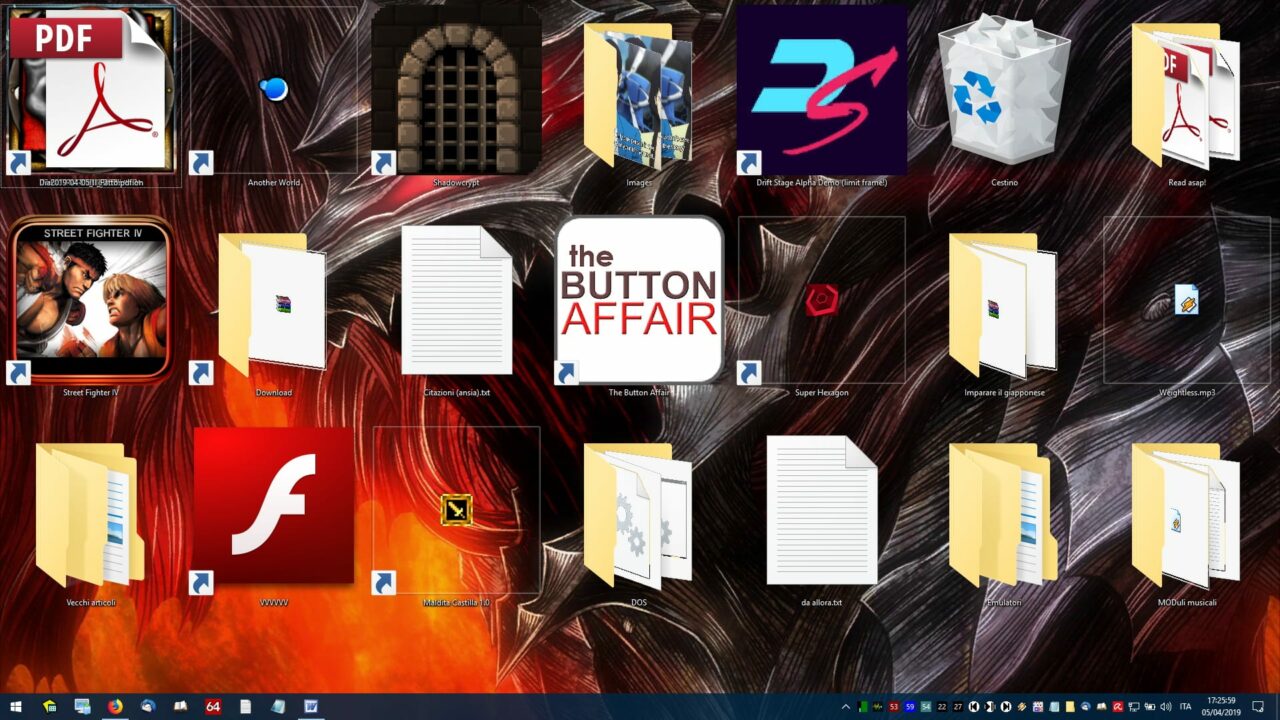Switch to Firefox in the taskbar

[114, 707]
